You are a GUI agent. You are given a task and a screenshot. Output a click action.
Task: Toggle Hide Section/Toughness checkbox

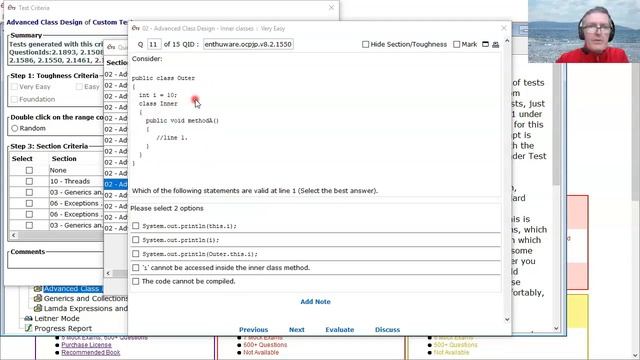pos(365,44)
